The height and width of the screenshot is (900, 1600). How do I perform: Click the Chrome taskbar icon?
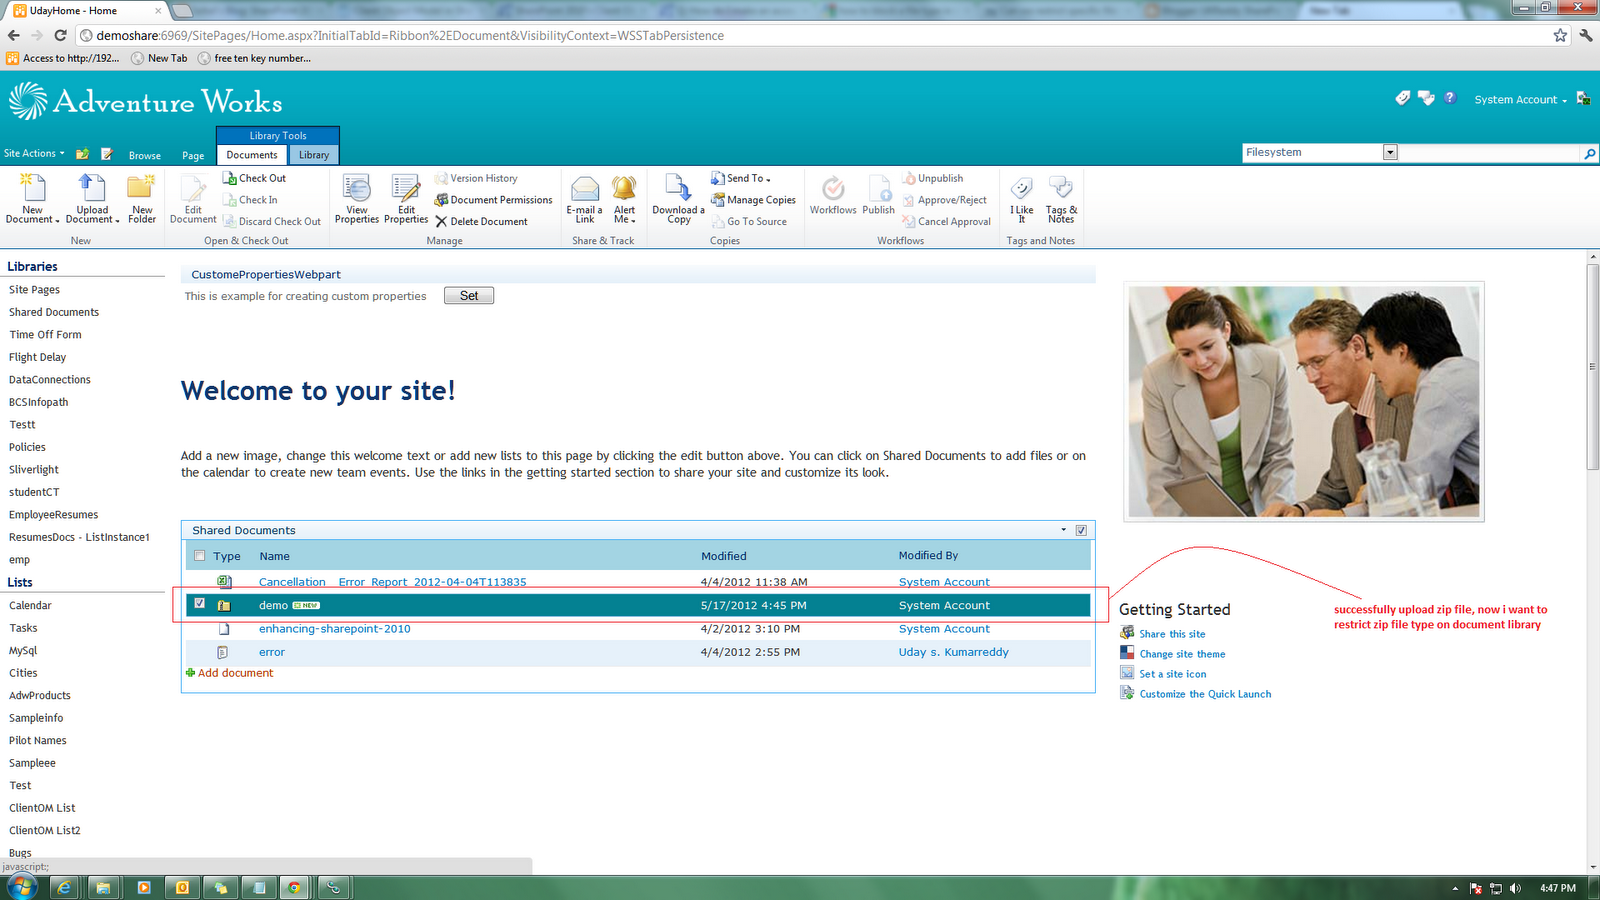294,887
